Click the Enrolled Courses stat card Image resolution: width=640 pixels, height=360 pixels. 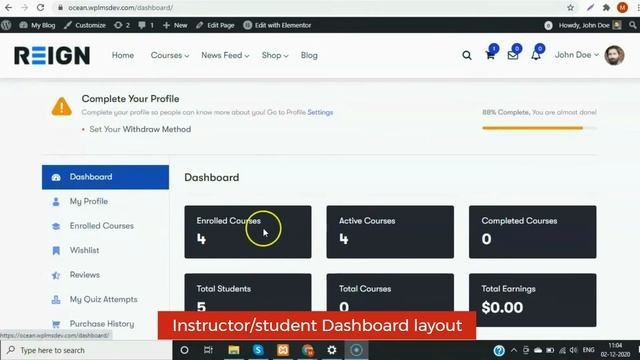coord(248,232)
